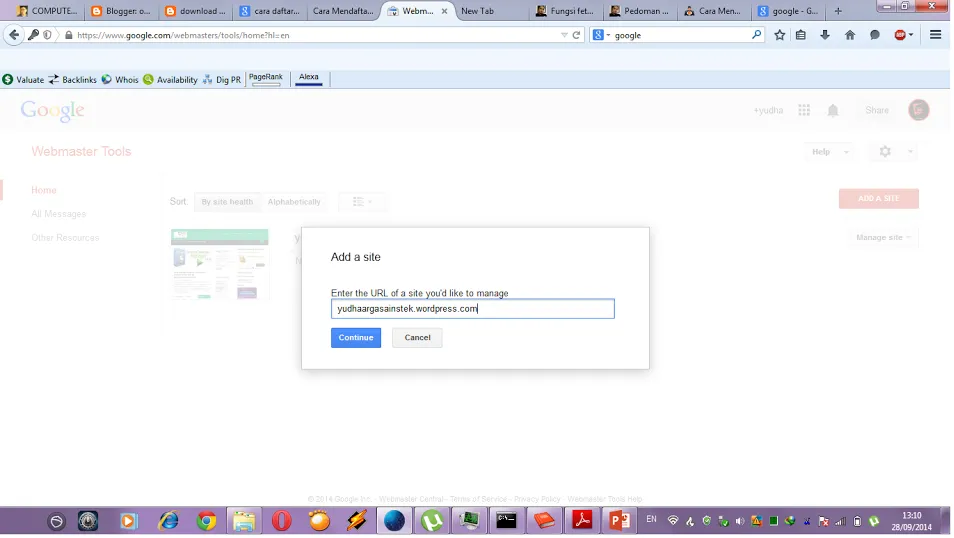954x538 pixels.
Task: Open the Manage site dropdown
Action: click(x=883, y=237)
